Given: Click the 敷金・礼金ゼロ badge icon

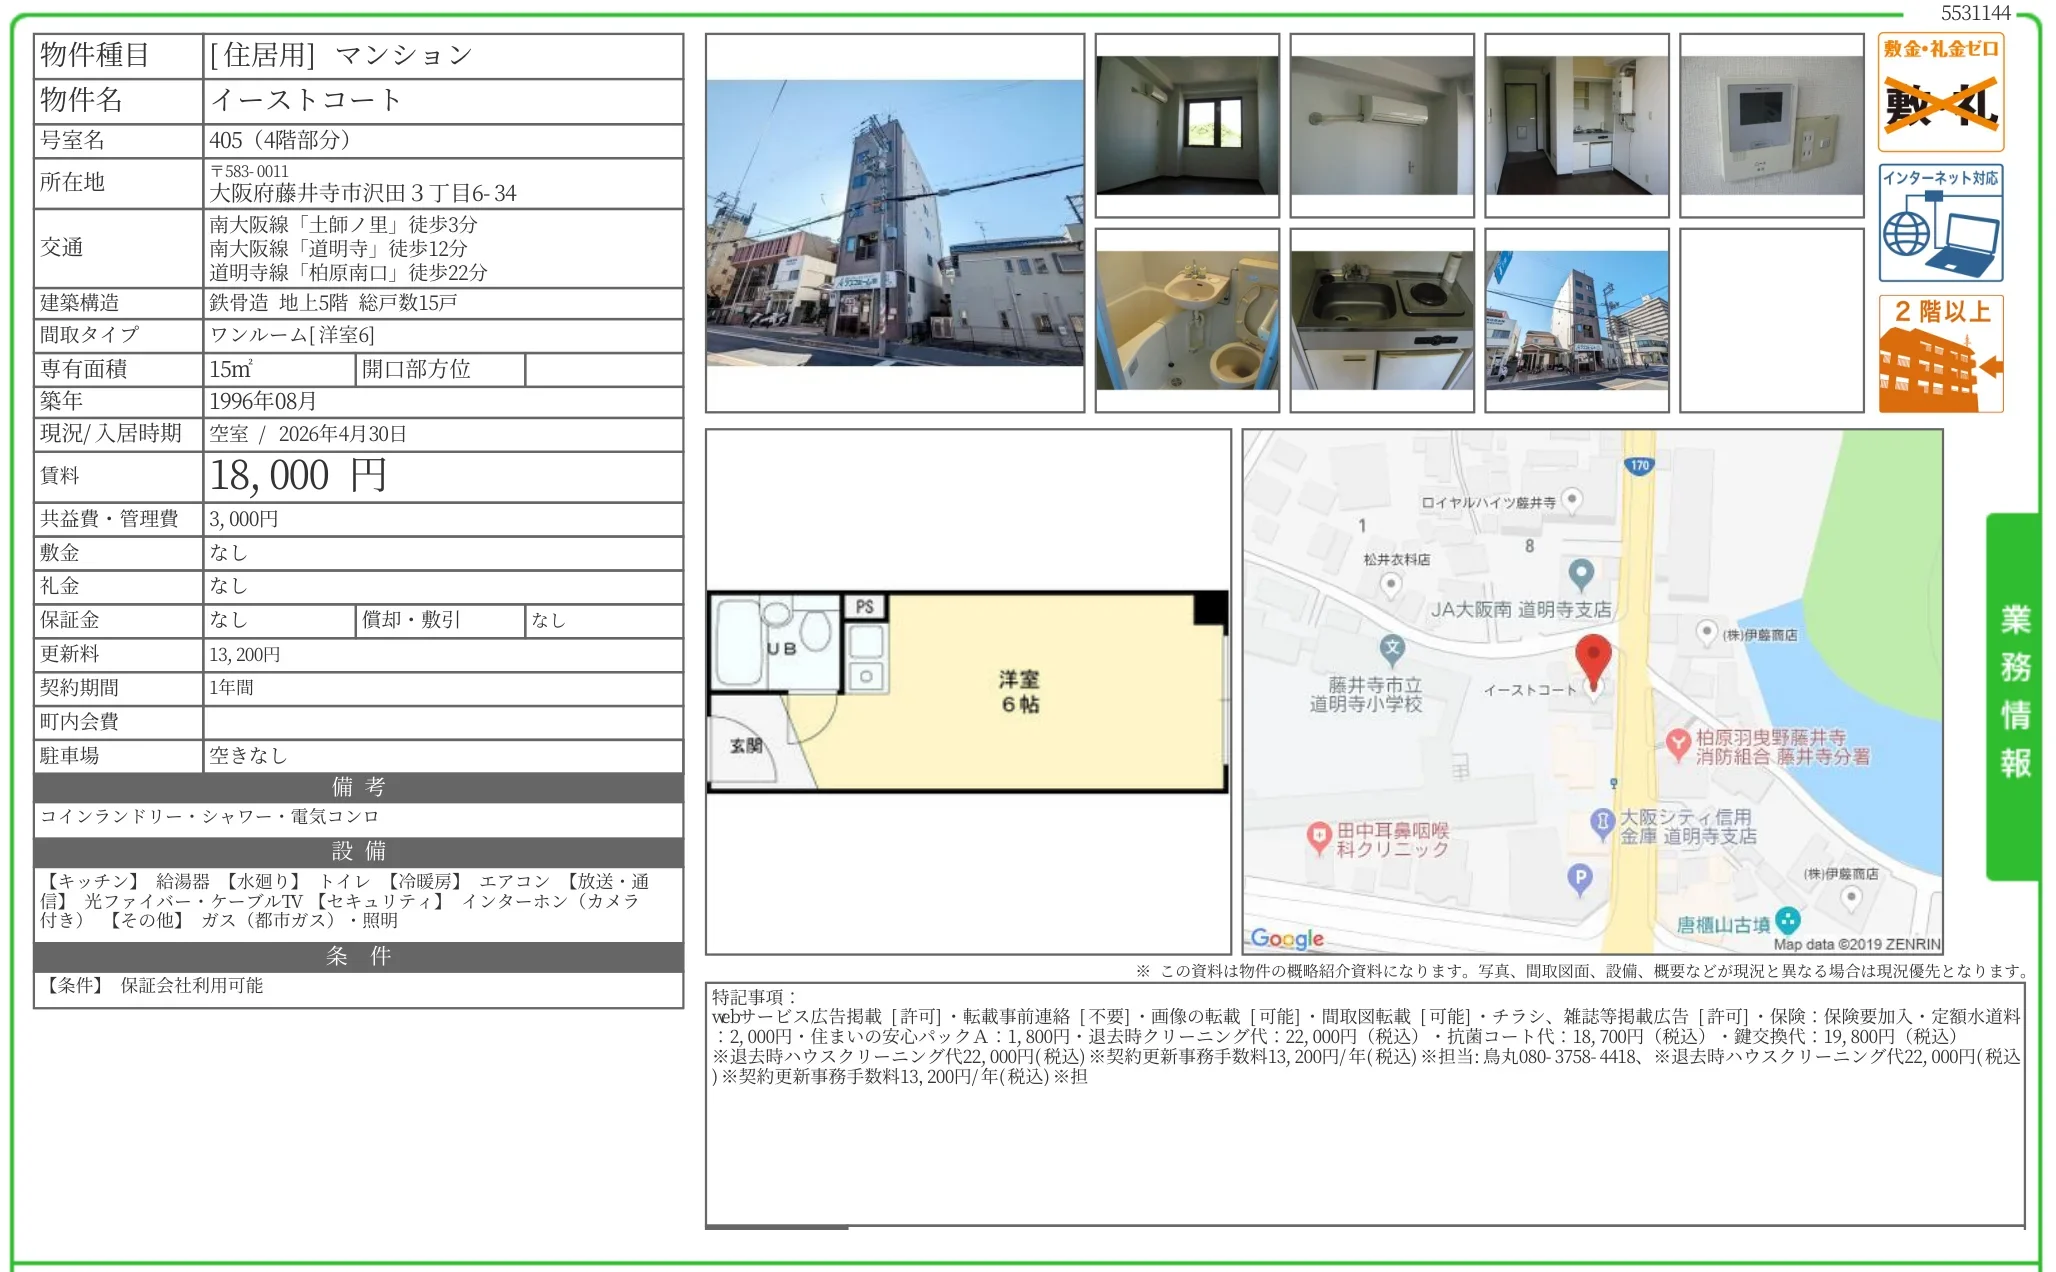Looking at the screenshot, I should pos(1941,90).
